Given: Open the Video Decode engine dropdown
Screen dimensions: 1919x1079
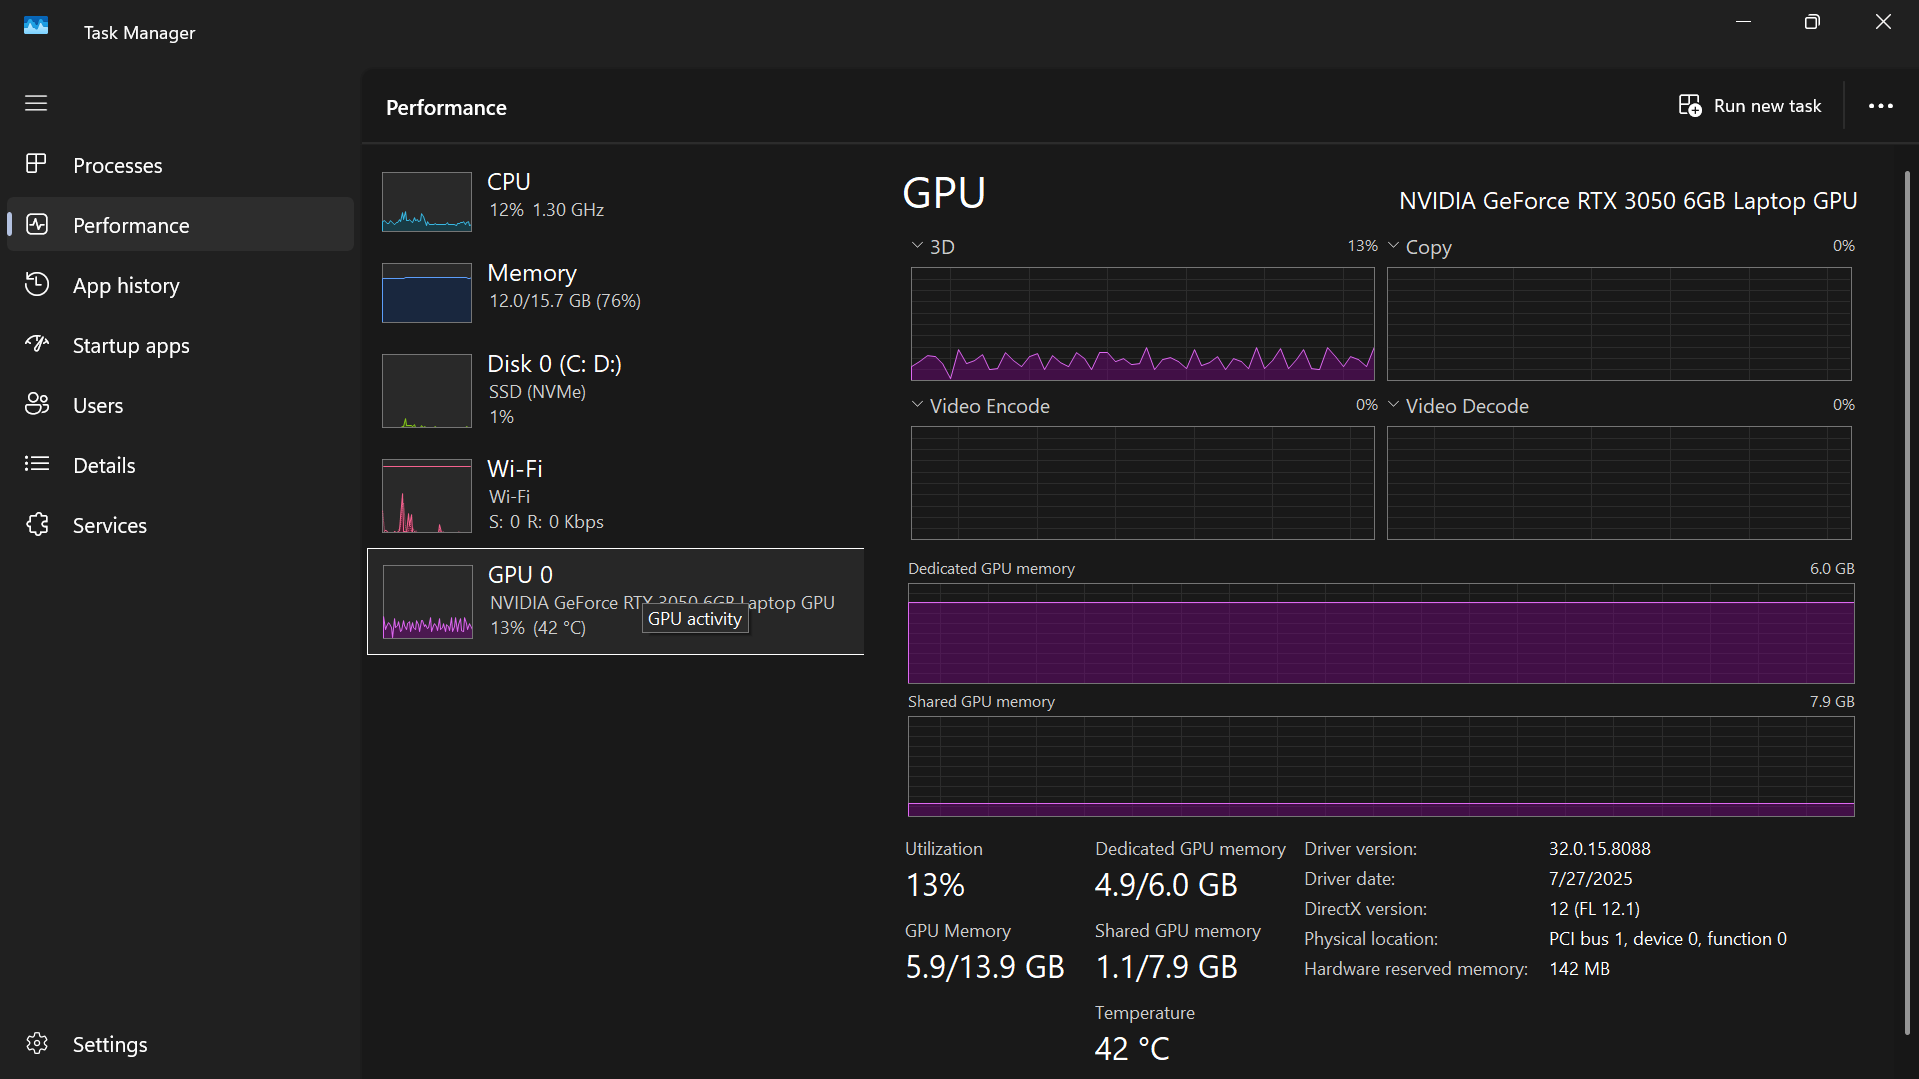Looking at the screenshot, I should (x=1393, y=404).
